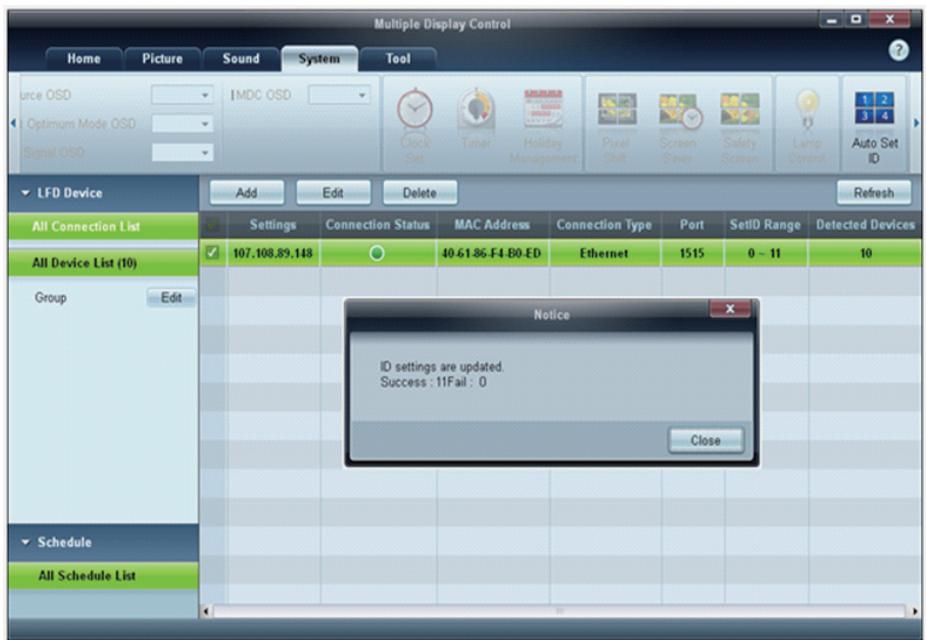Click the Settings column header
Image resolution: width=926 pixels, height=640 pixels.
(273, 225)
